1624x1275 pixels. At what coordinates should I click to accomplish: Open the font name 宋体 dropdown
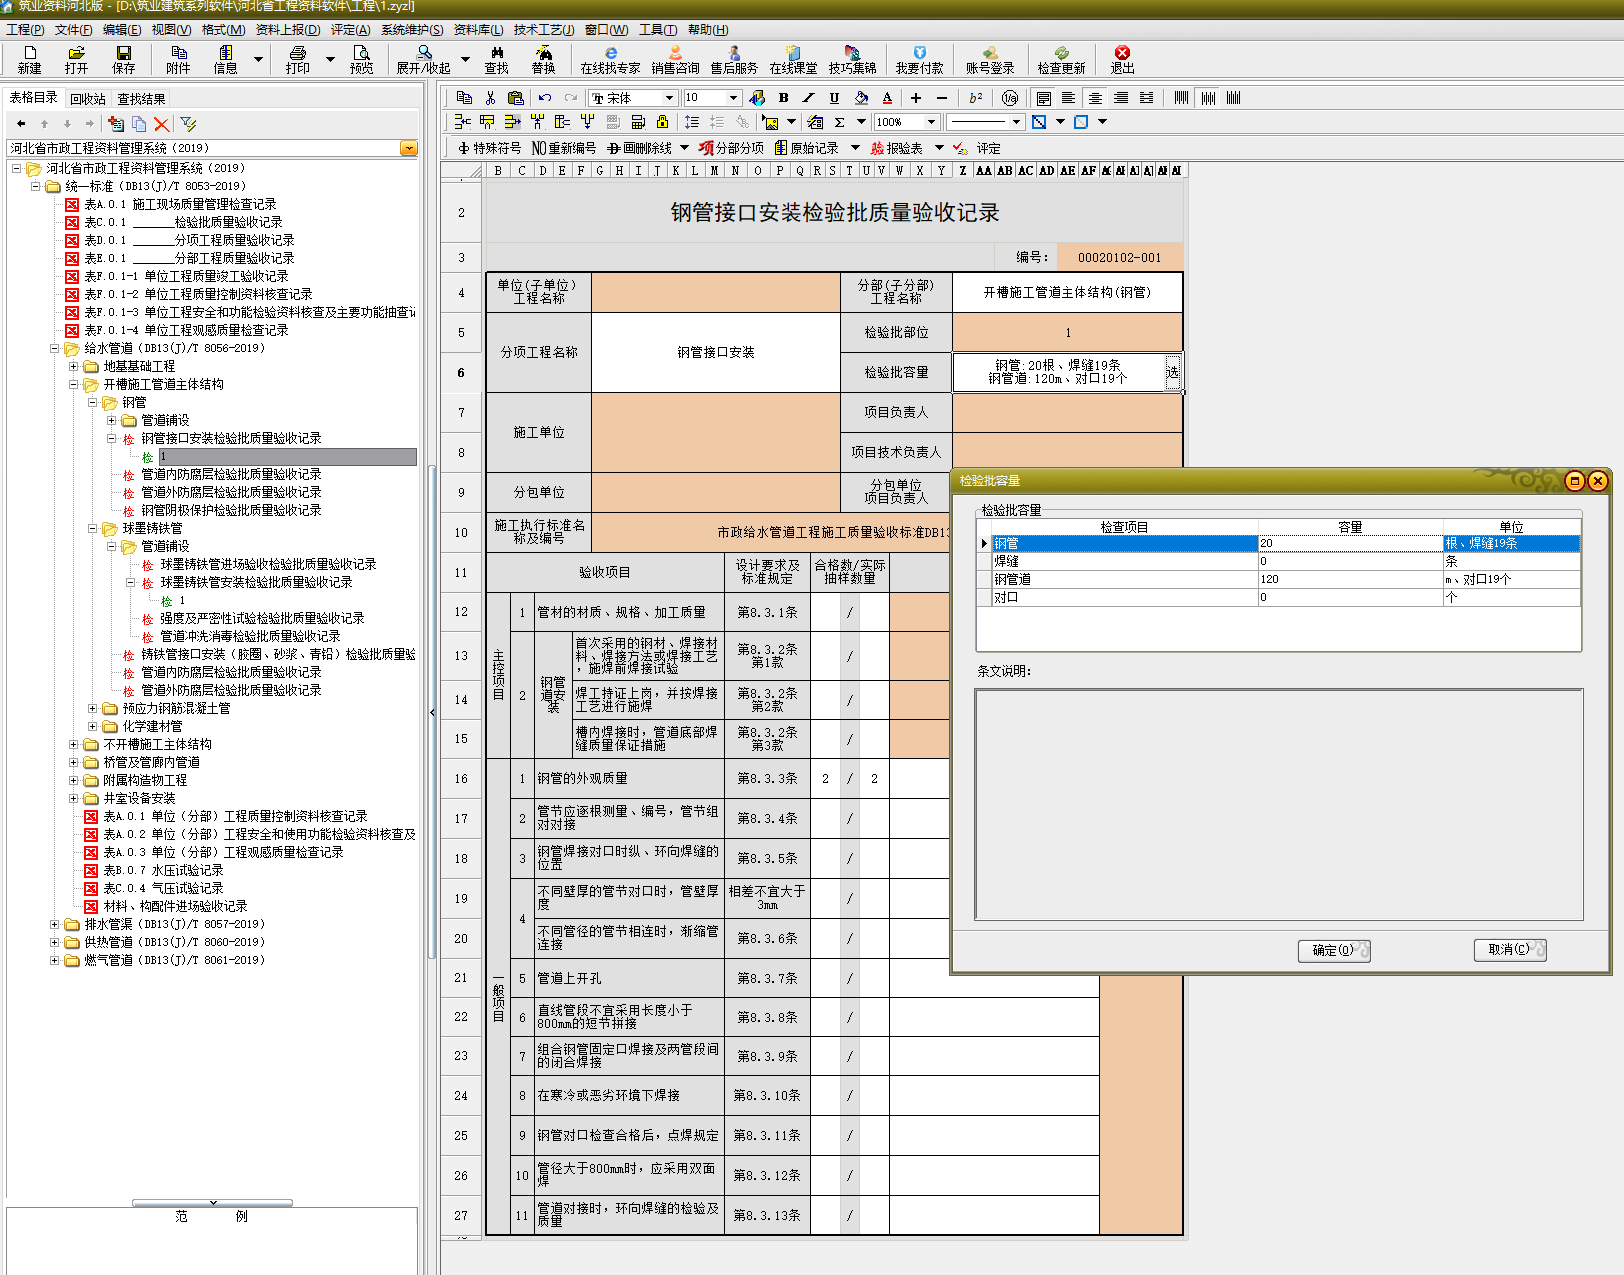[x=669, y=97]
